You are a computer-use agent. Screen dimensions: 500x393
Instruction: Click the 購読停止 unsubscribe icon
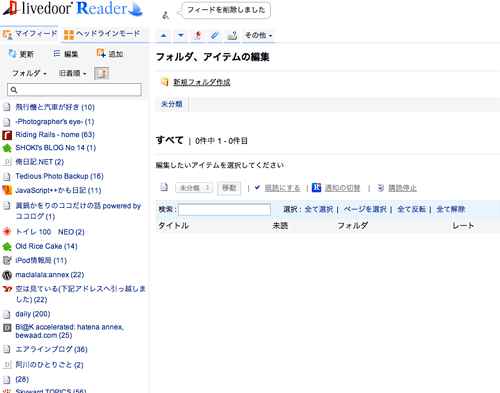point(381,188)
